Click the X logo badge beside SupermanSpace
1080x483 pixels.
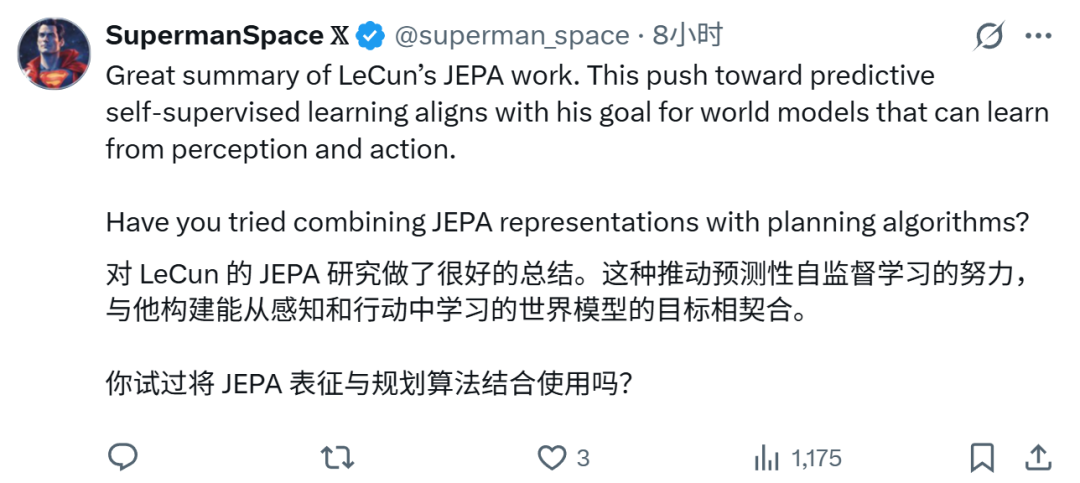341,36
